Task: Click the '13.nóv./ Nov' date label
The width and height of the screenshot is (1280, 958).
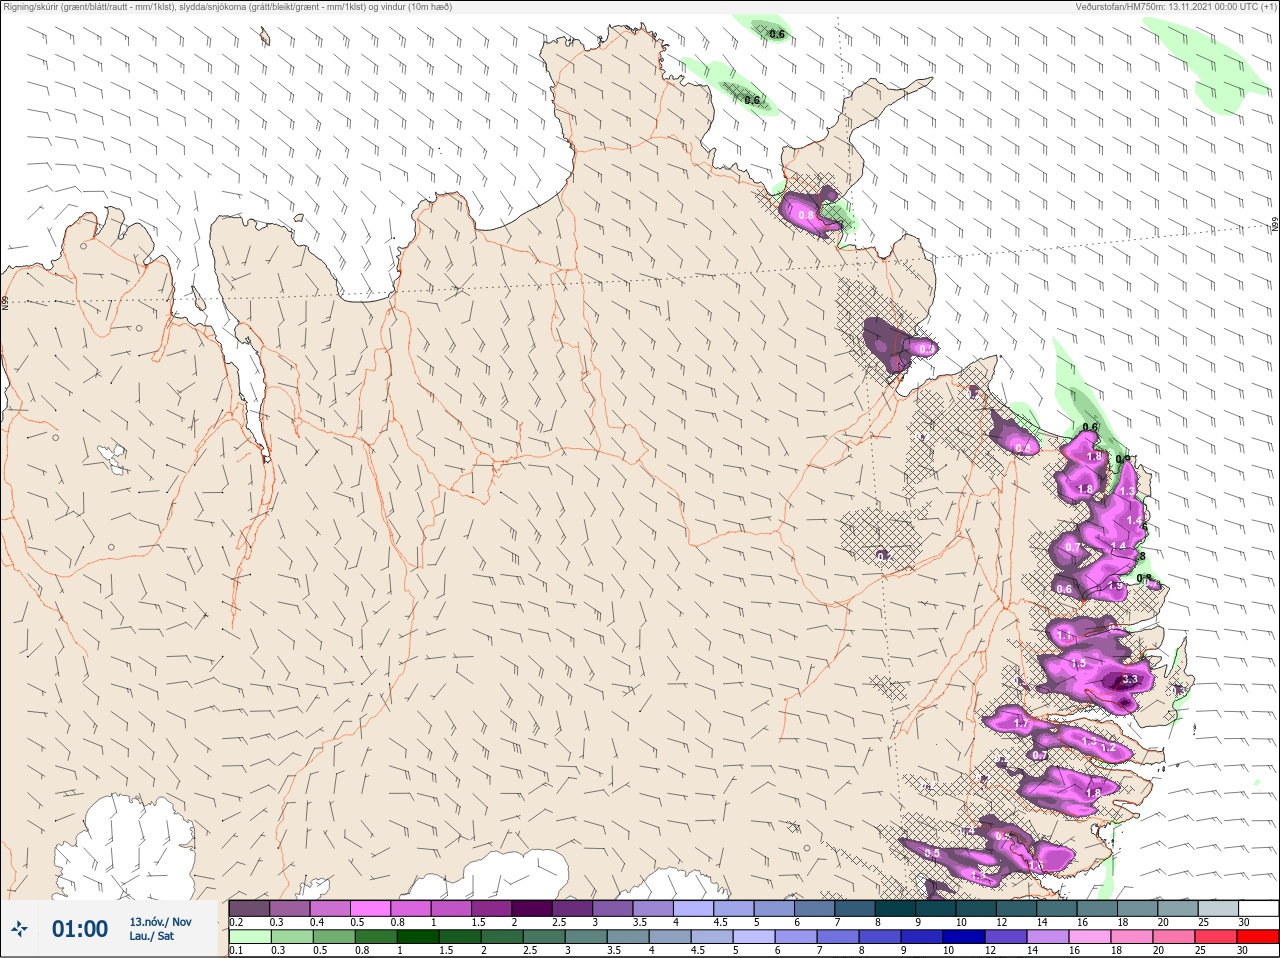Action: pyautogui.click(x=160, y=922)
